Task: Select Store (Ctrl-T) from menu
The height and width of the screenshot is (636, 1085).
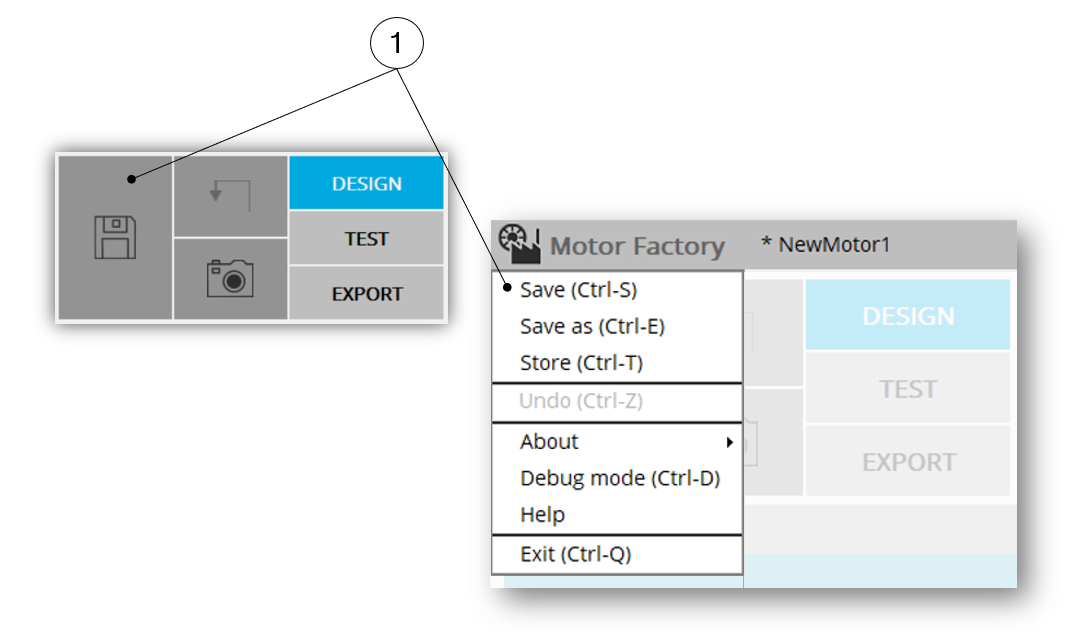Action: click(x=581, y=363)
